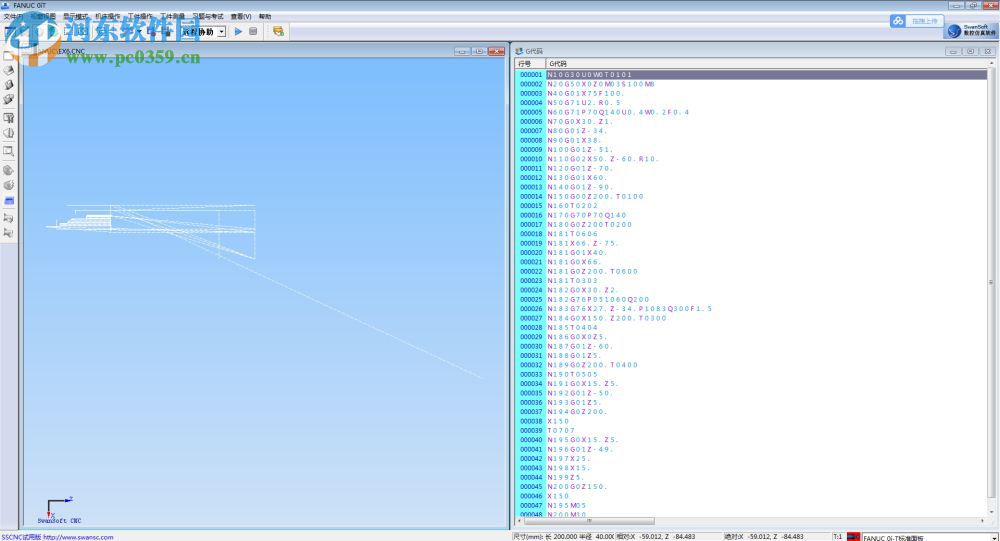Click the cloud upload icon at top right
Viewport: 1000px width, 541px height.
coord(898,21)
